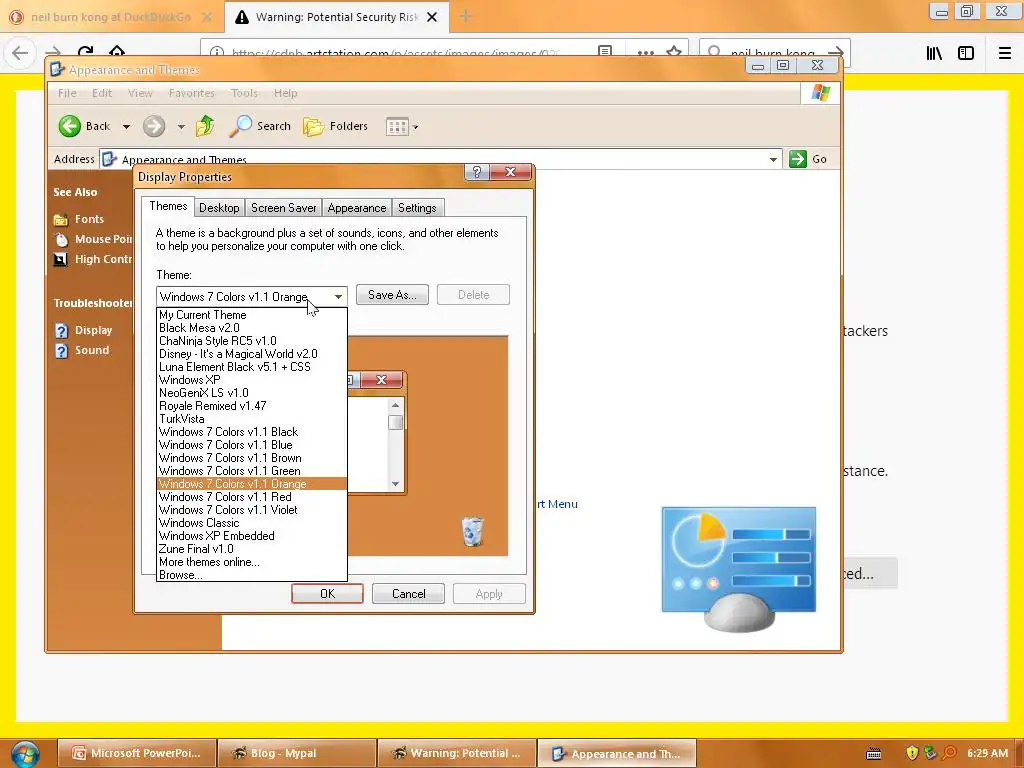
Task: Click the Forward arrow icon in Explorer toolbar
Action: pyautogui.click(x=154, y=126)
